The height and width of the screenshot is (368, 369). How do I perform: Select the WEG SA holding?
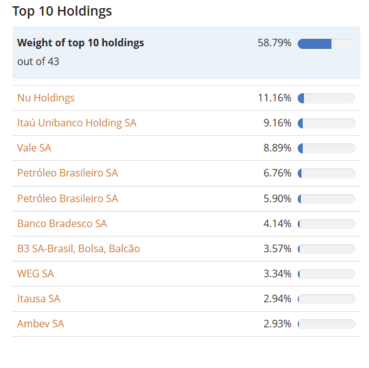[x=35, y=274]
